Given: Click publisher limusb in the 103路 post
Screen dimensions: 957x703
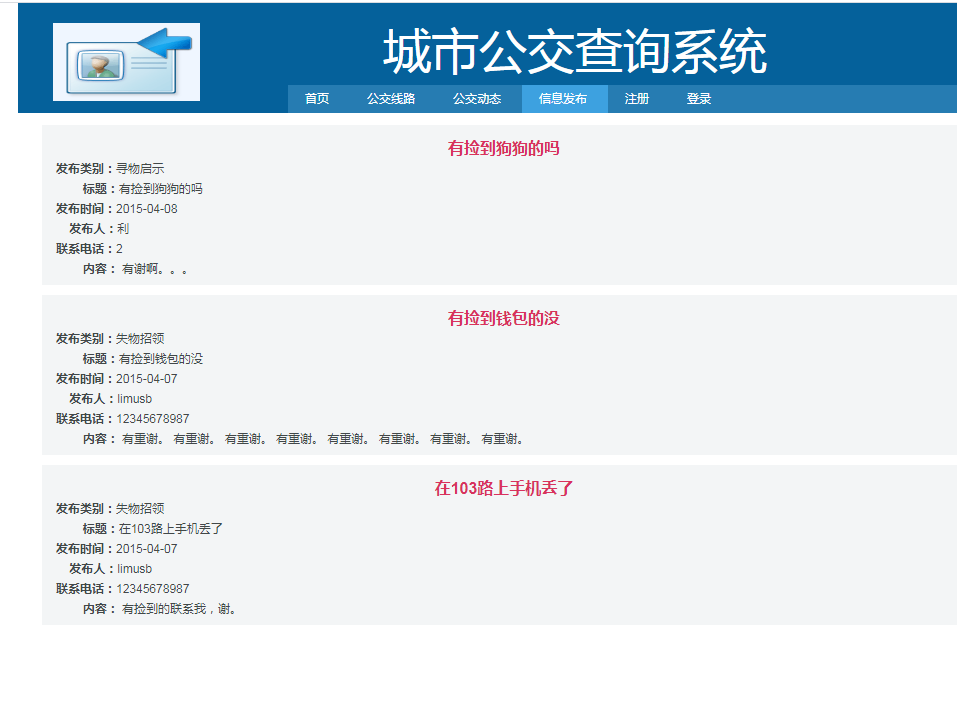Looking at the screenshot, I should (135, 569).
